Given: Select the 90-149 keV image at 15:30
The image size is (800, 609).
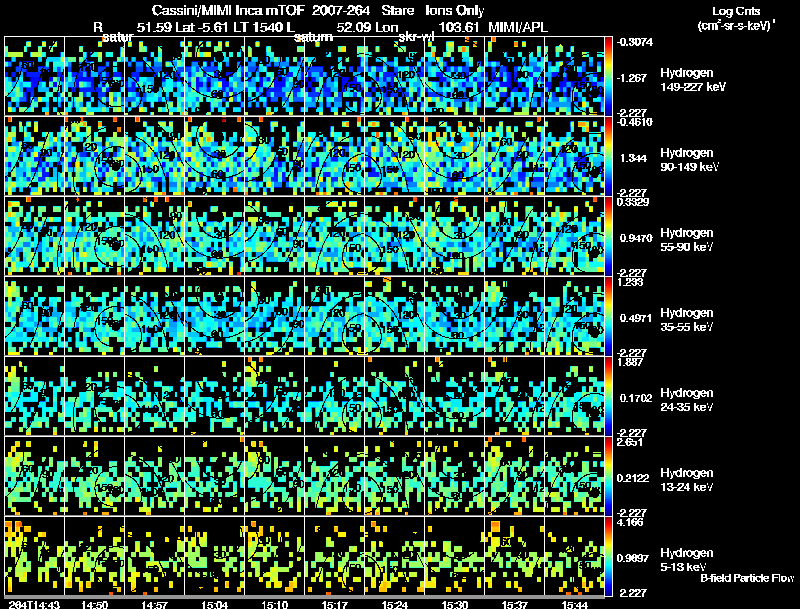Looking at the screenshot, I should tap(455, 156).
